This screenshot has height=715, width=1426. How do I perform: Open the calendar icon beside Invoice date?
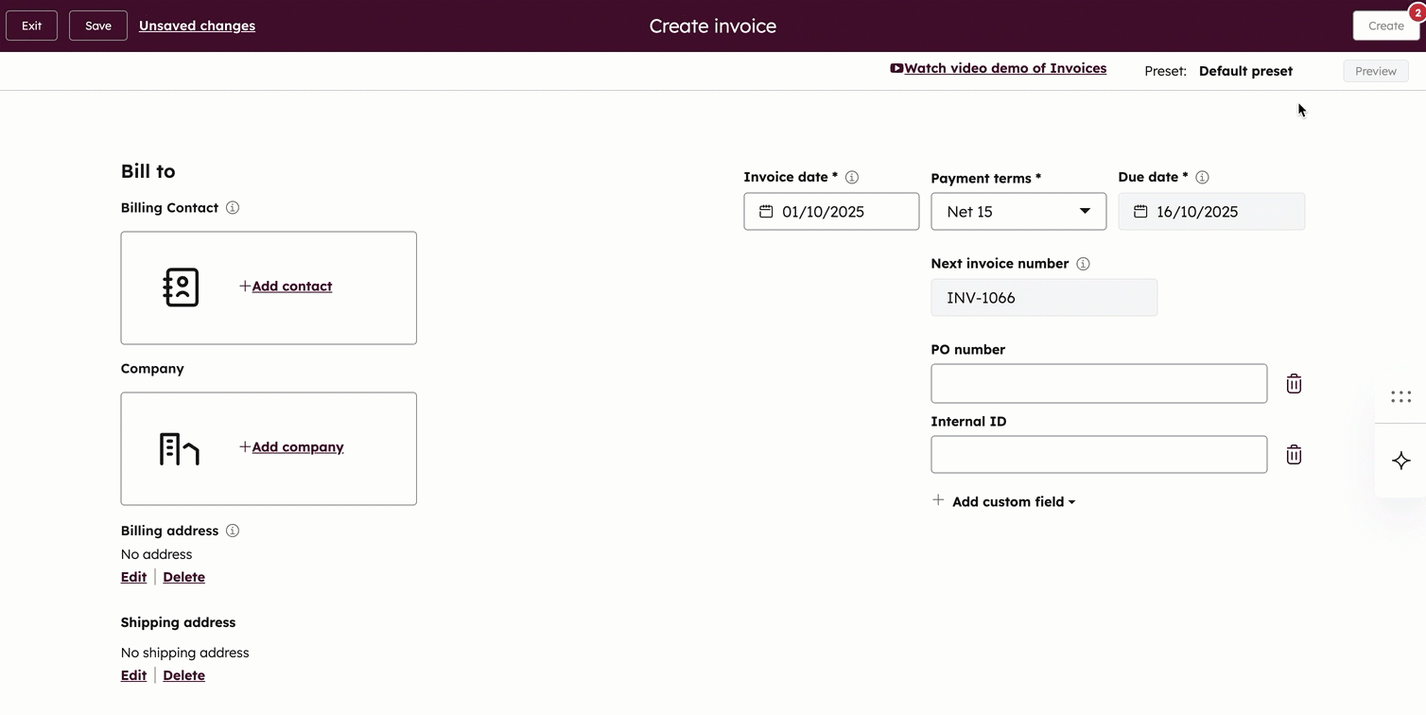click(x=765, y=211)
